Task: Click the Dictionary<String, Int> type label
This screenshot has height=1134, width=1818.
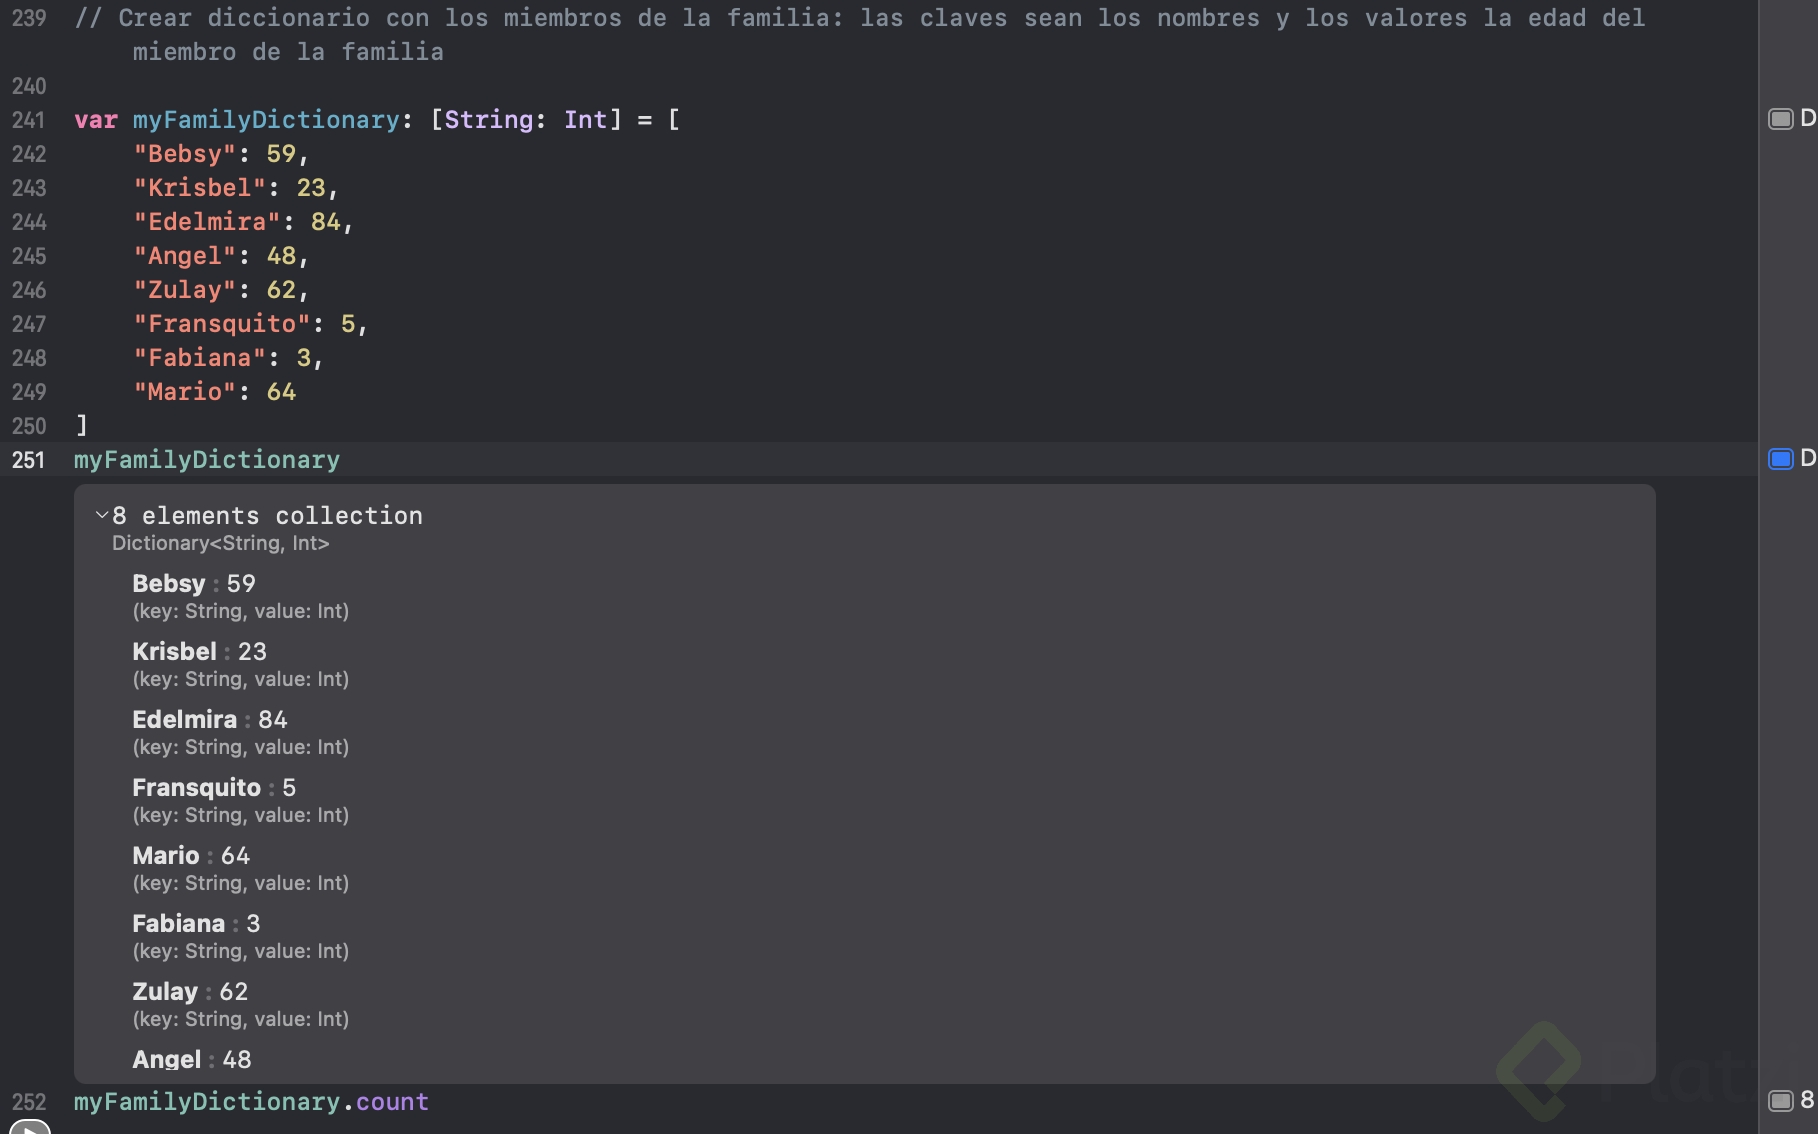Action: (x=220, y=543)
